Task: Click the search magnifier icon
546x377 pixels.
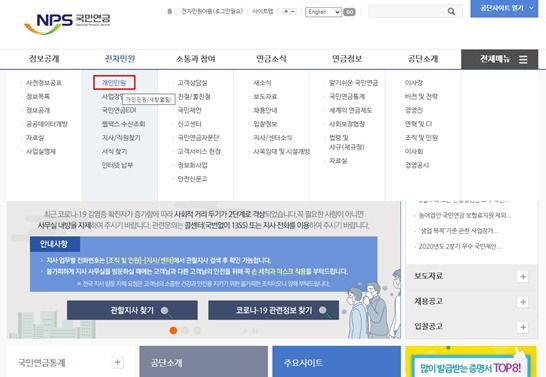Action: point(451,11)
